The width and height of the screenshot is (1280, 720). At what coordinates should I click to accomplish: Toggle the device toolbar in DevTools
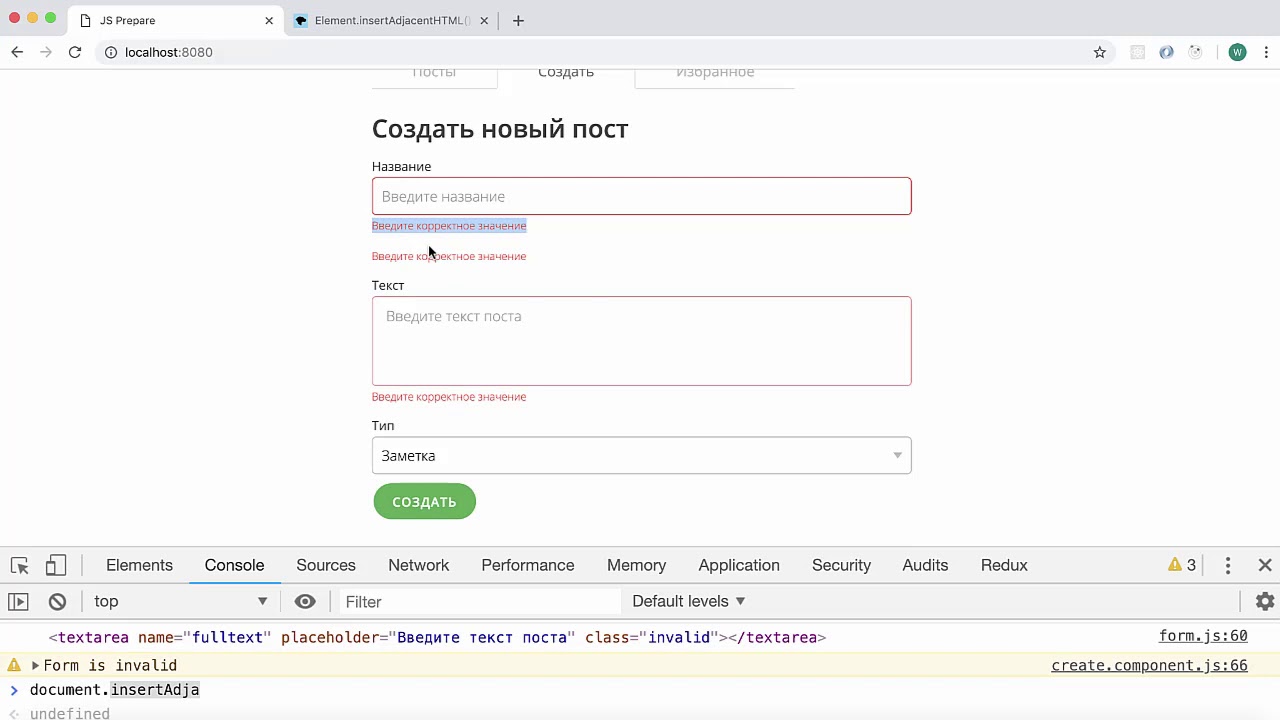point(56,565)
